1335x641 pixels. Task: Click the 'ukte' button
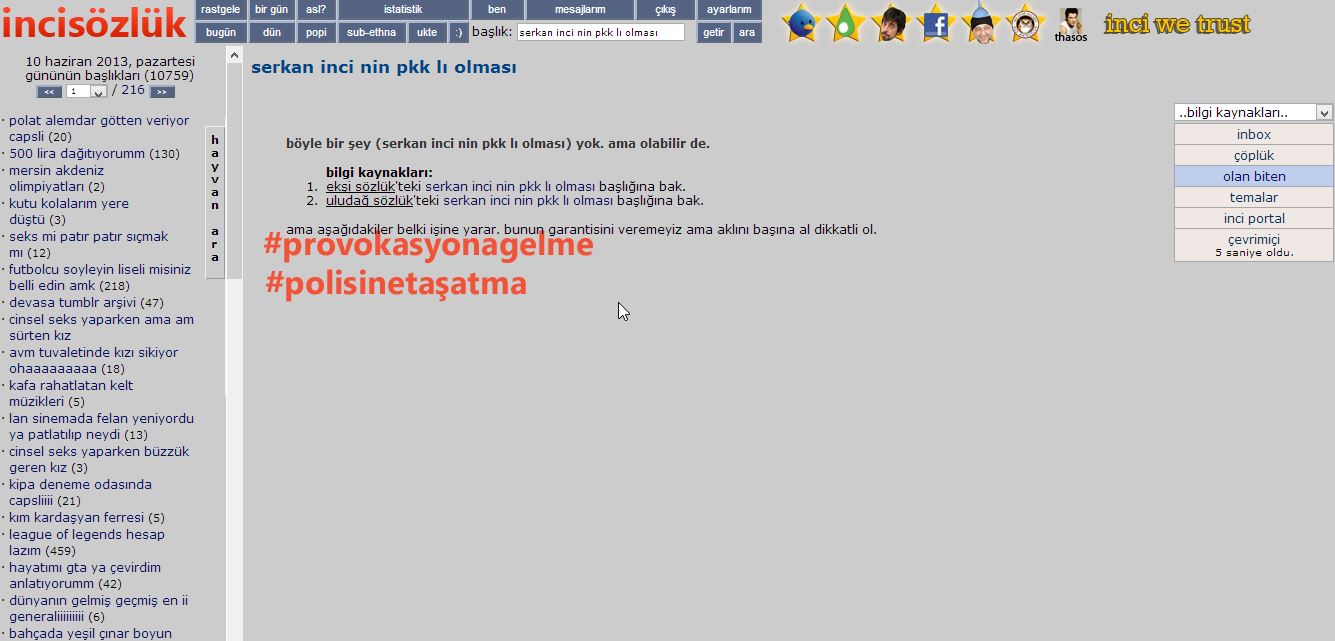click(427, 32)
